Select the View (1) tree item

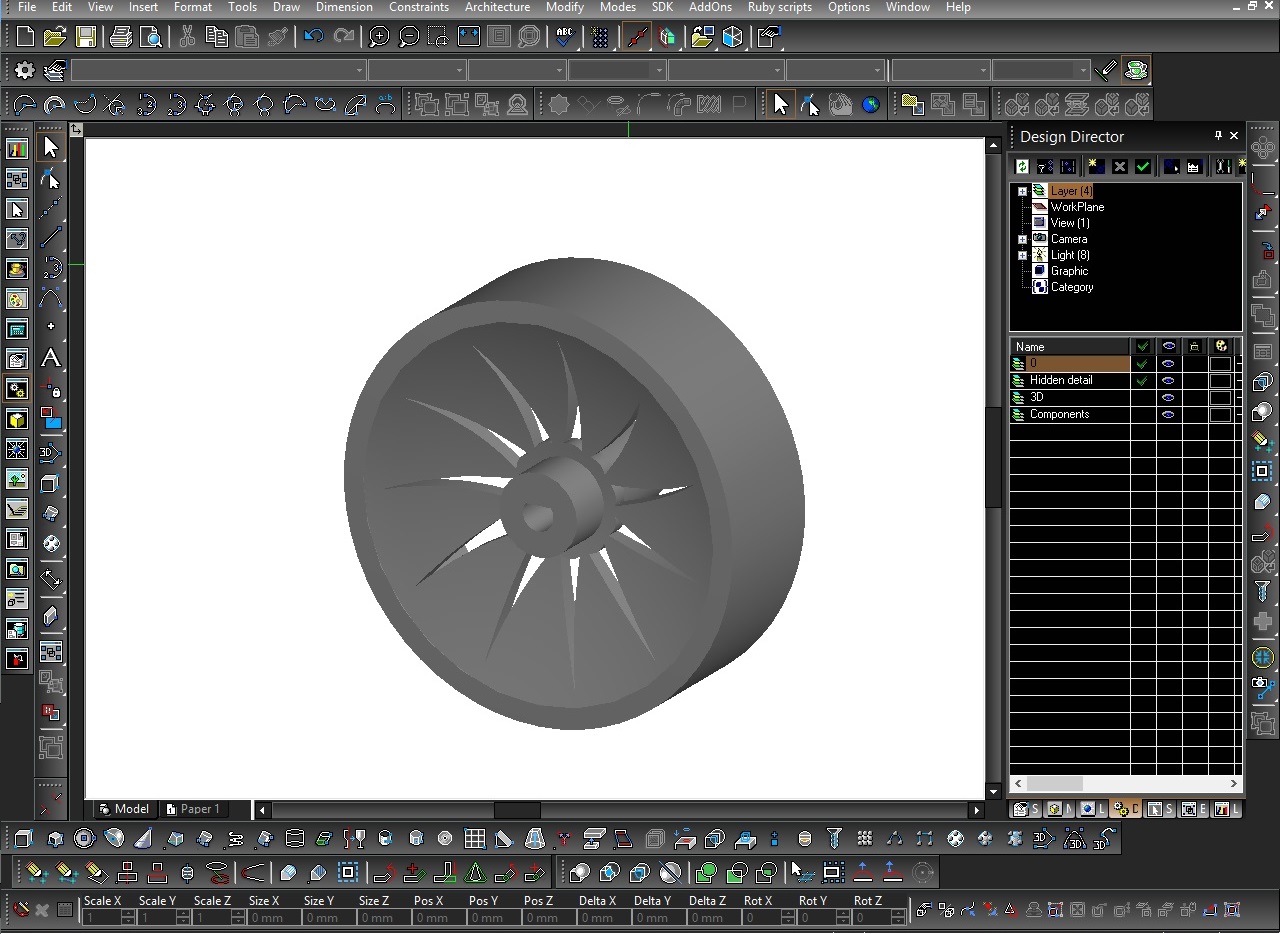tap(1070, 223)
